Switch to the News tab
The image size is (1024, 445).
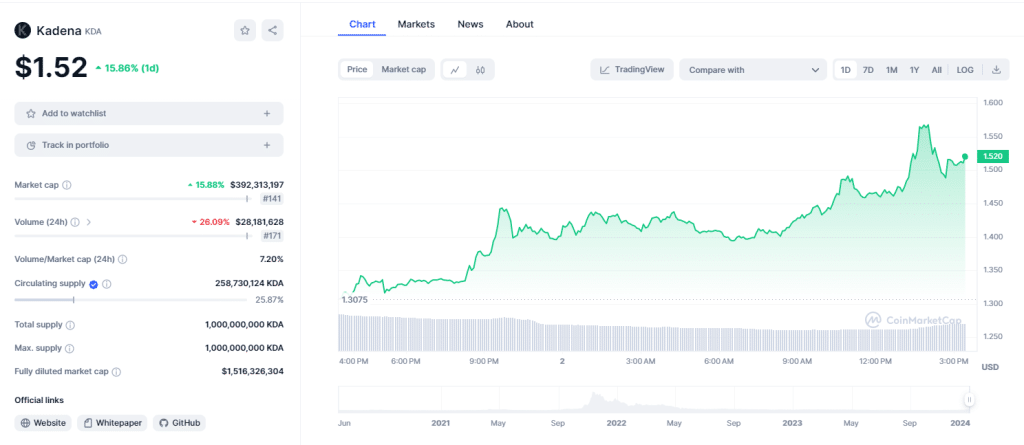tap(470, 24)
